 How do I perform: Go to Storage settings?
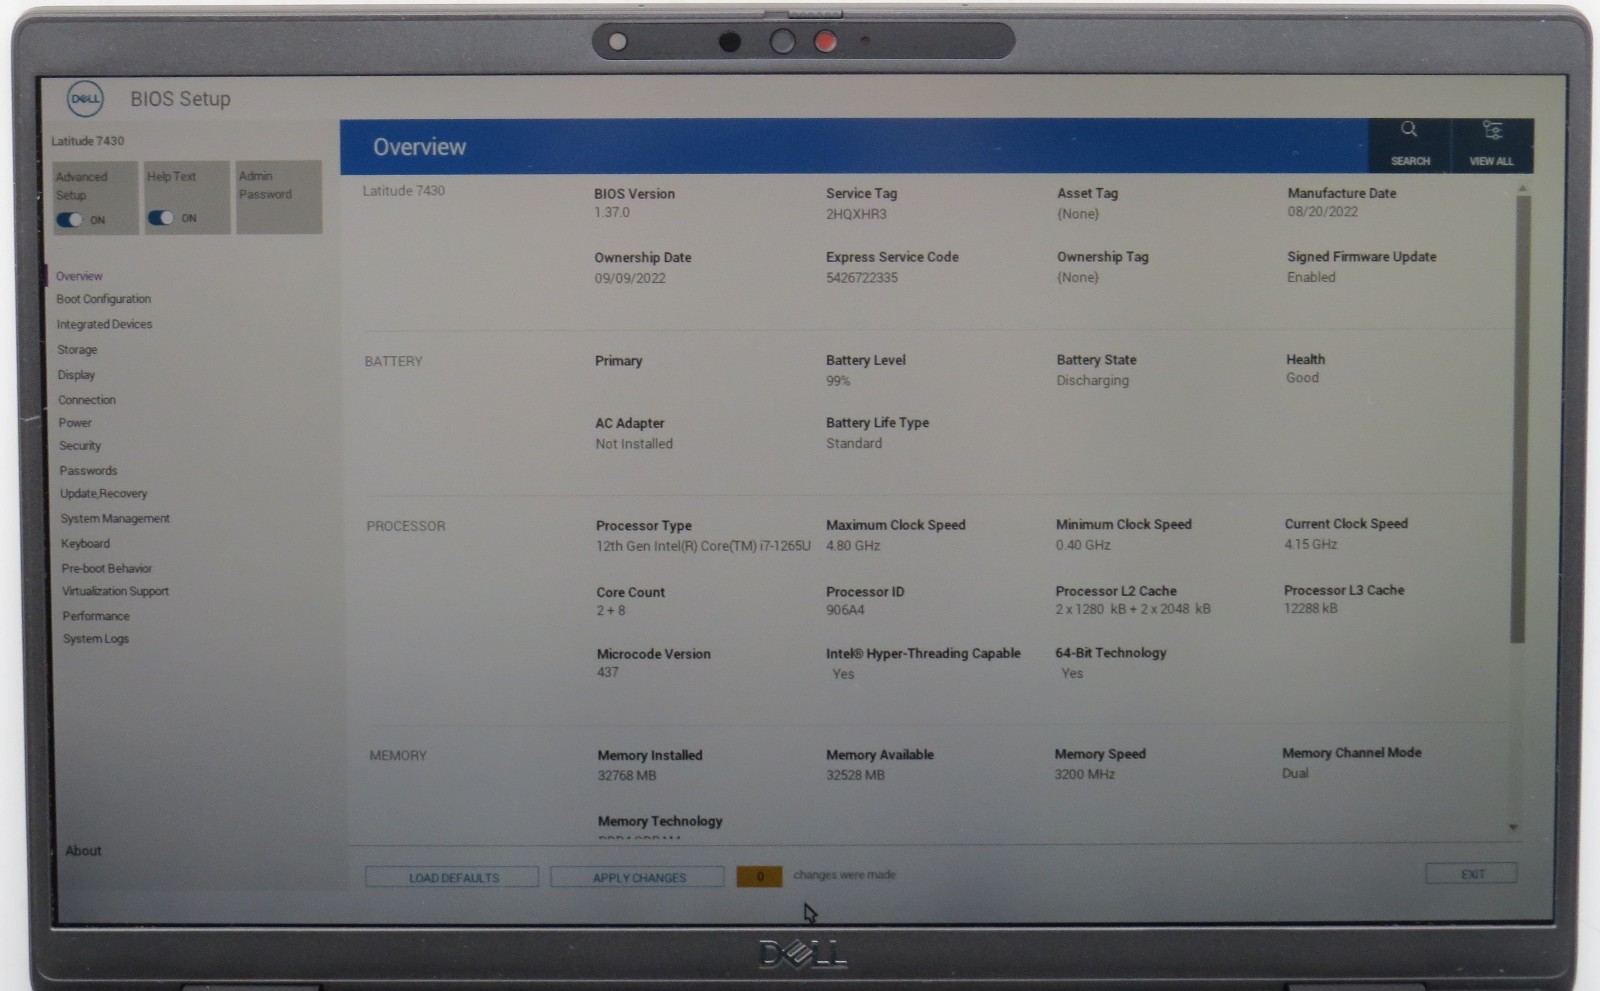coord(77,350)
